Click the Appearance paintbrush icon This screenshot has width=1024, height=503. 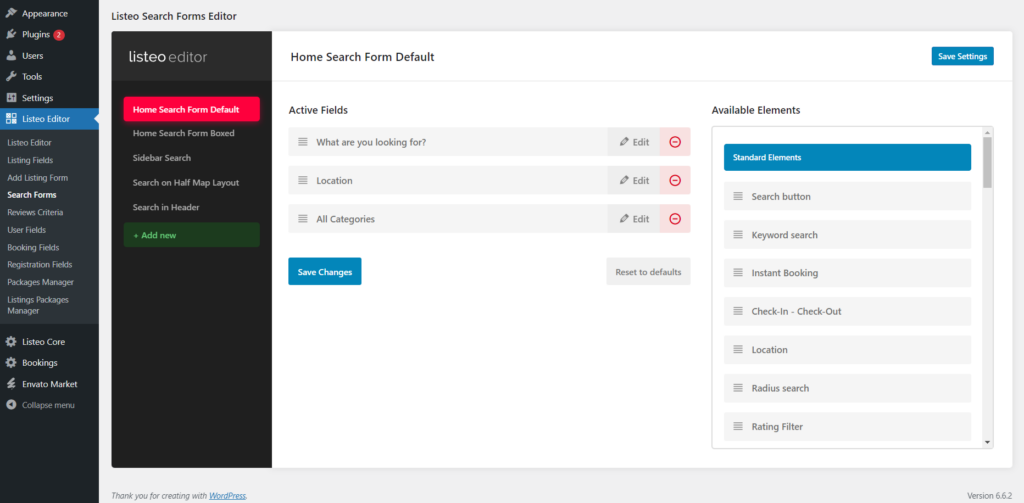11,13
